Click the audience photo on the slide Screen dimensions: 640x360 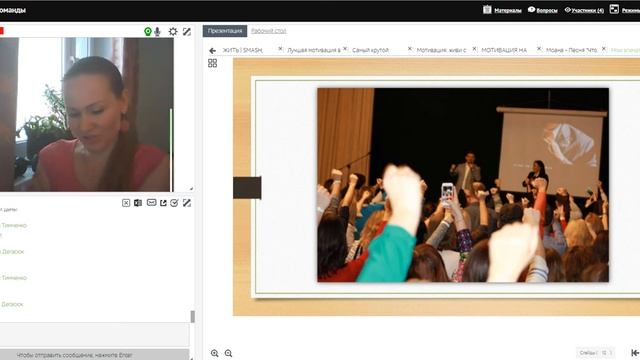[463, 185]
